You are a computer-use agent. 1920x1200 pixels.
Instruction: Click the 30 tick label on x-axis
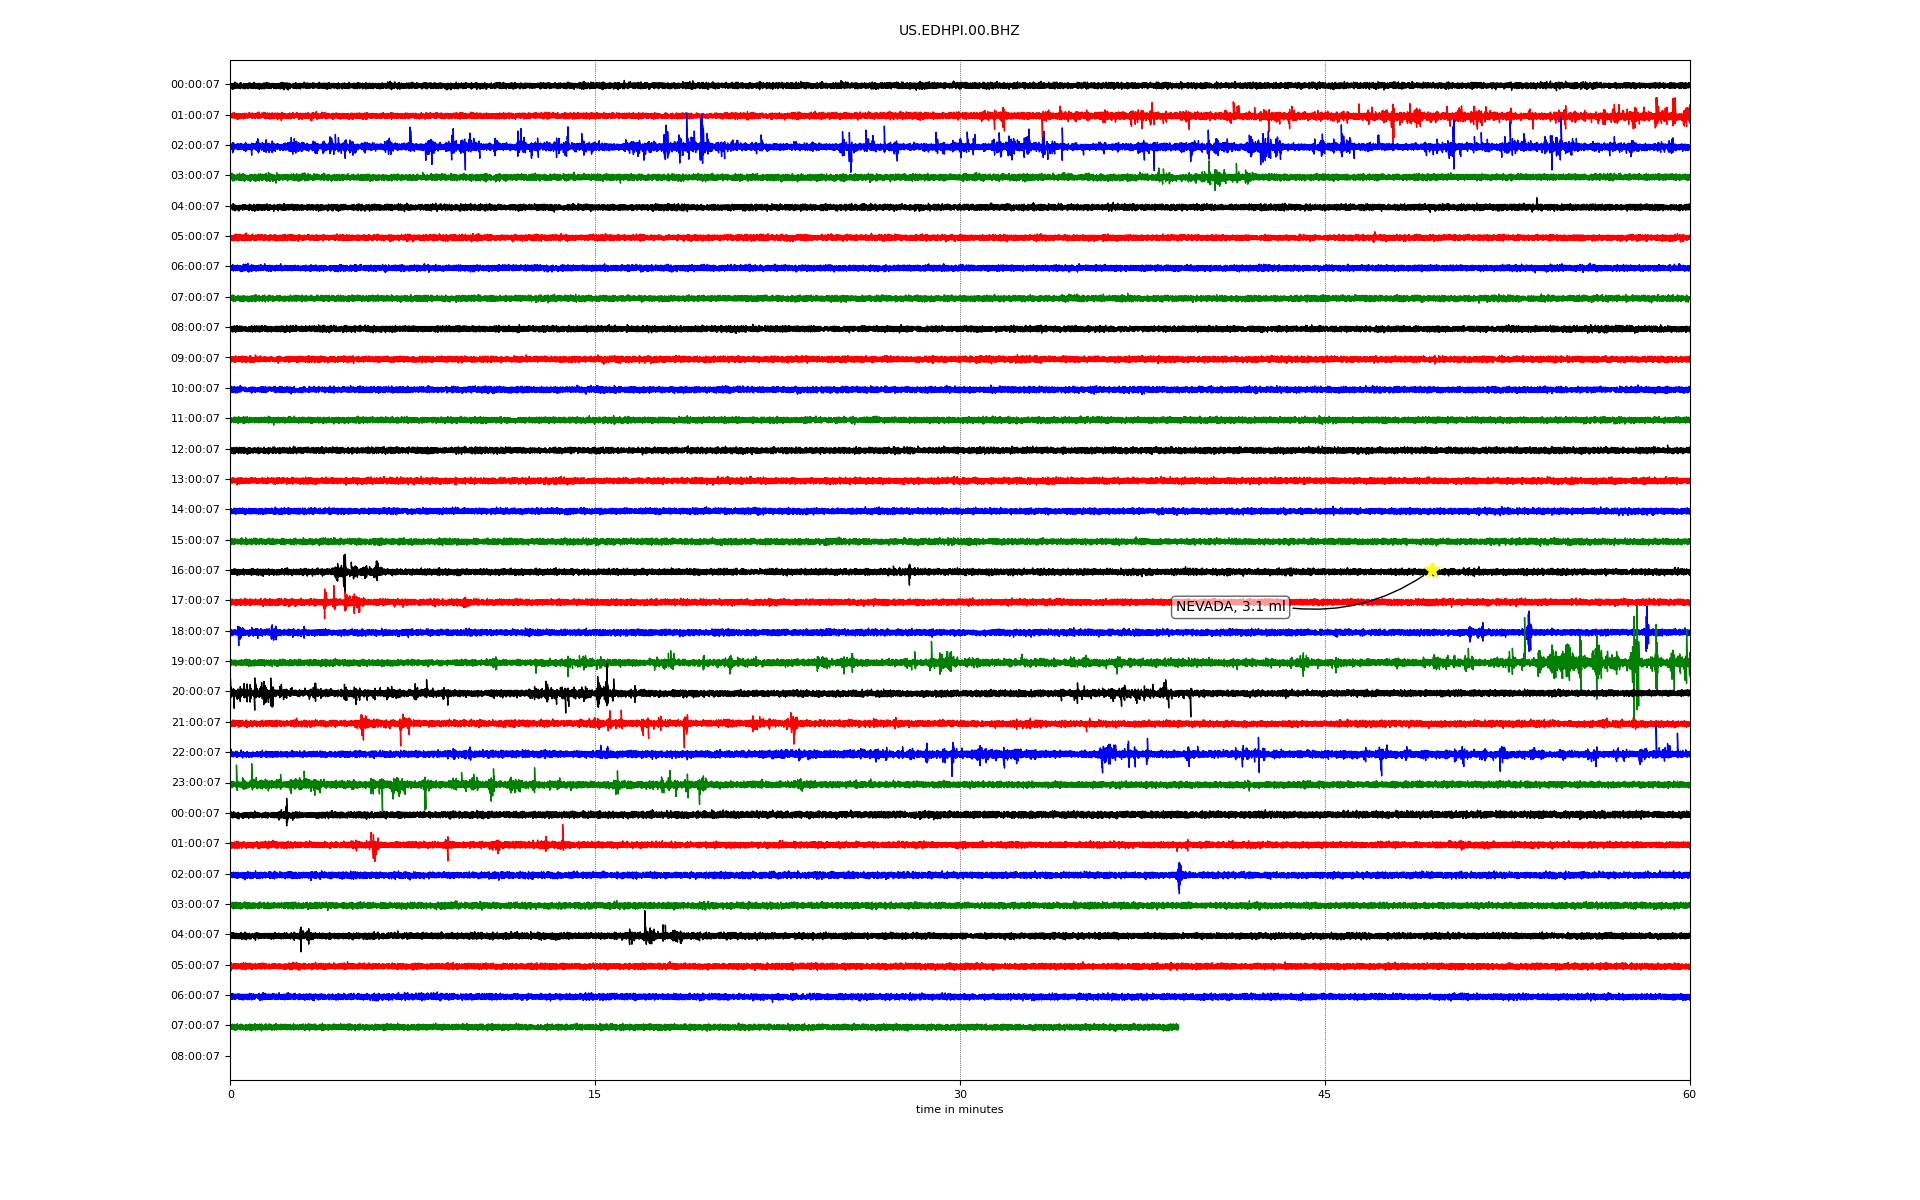tap(960, 1095)
